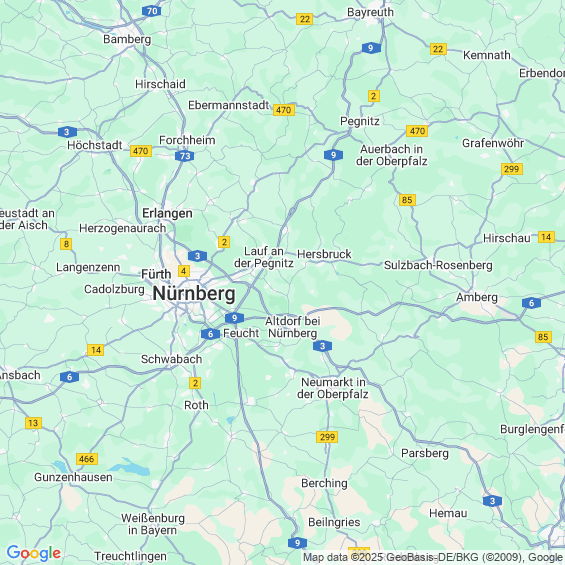Viewport: 565px width, 565px height.
Task: Click the Weißenburg in Bayern label
Action: [x=153, y=524]
